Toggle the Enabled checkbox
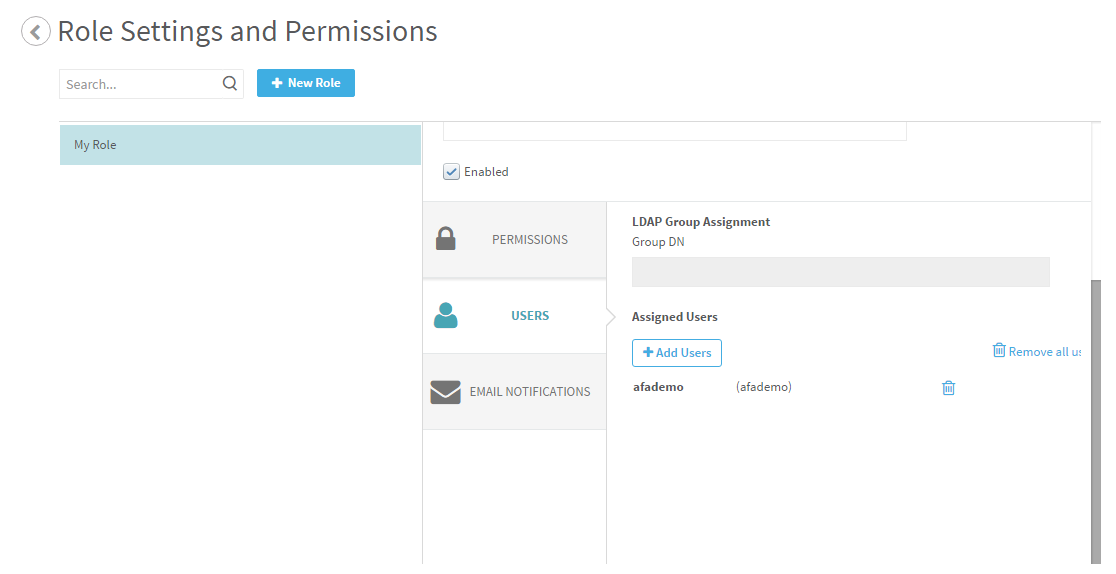 (452, 172)
